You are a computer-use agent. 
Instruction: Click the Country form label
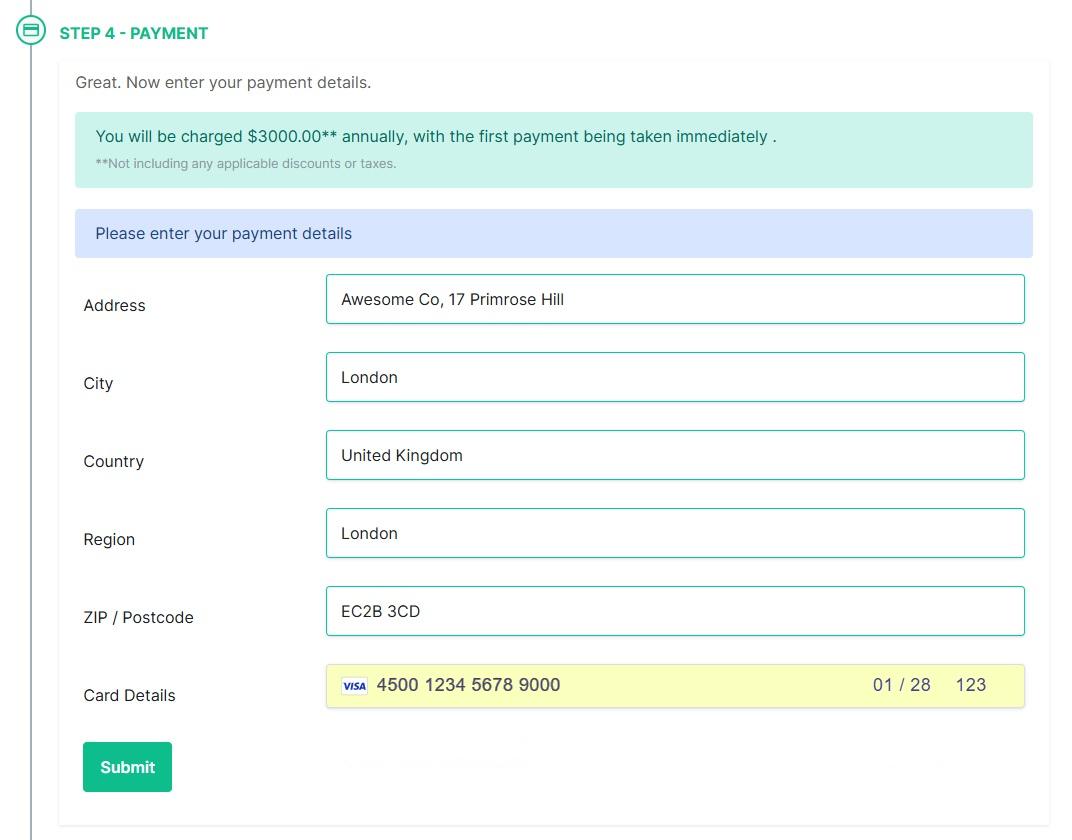[113, 462]
